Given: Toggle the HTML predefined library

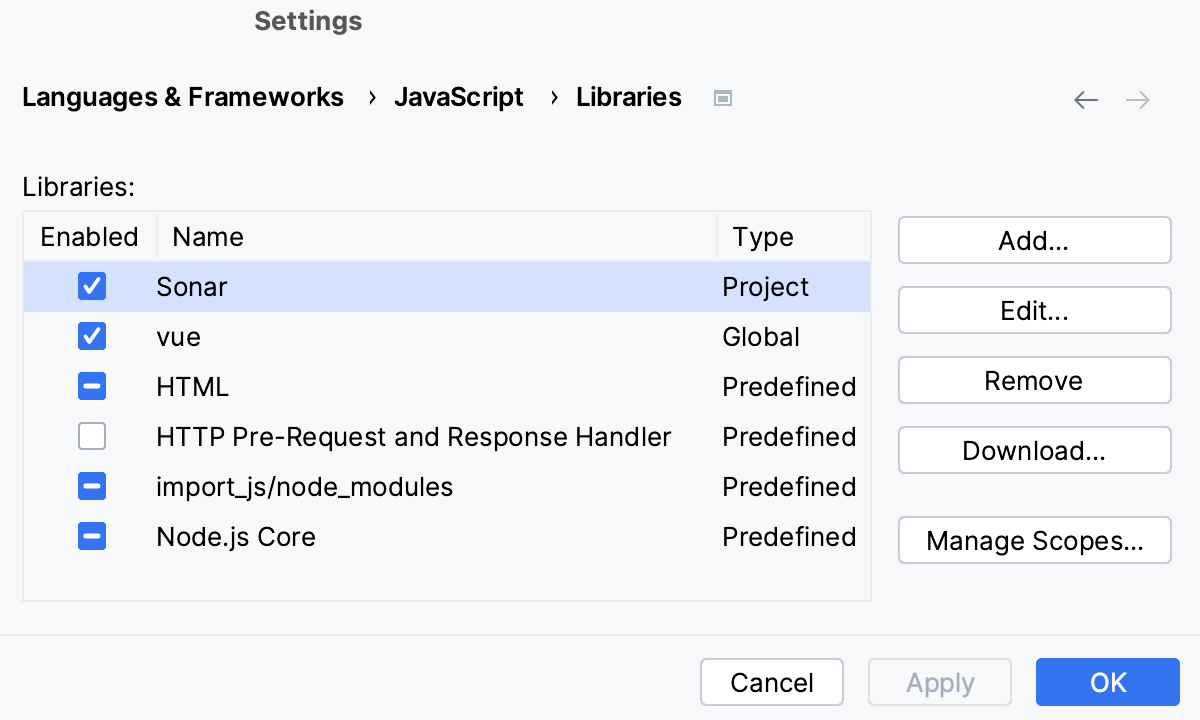Looking at the screenshot, I should pos(91,386).
